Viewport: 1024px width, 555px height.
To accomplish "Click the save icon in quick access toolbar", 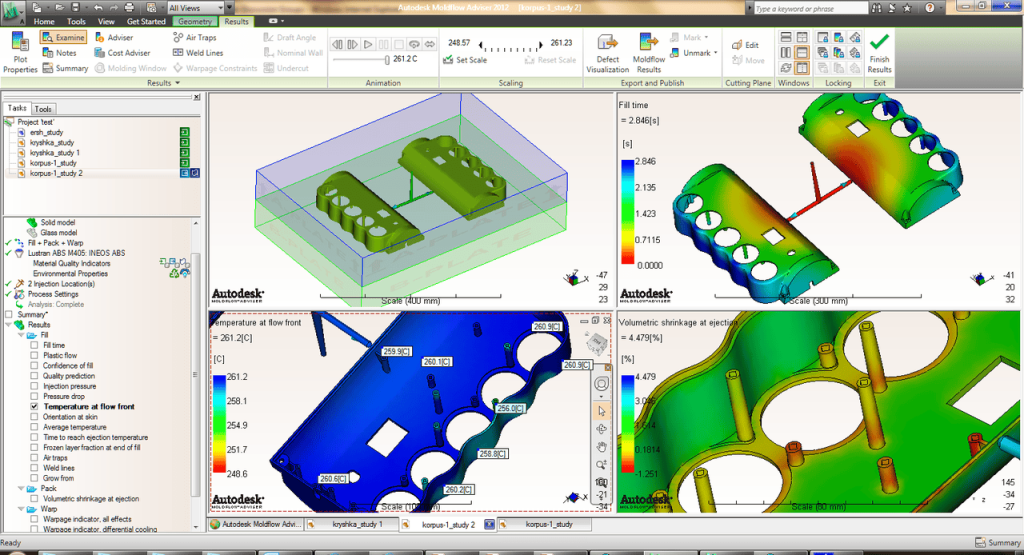I will tap(76, 8).
